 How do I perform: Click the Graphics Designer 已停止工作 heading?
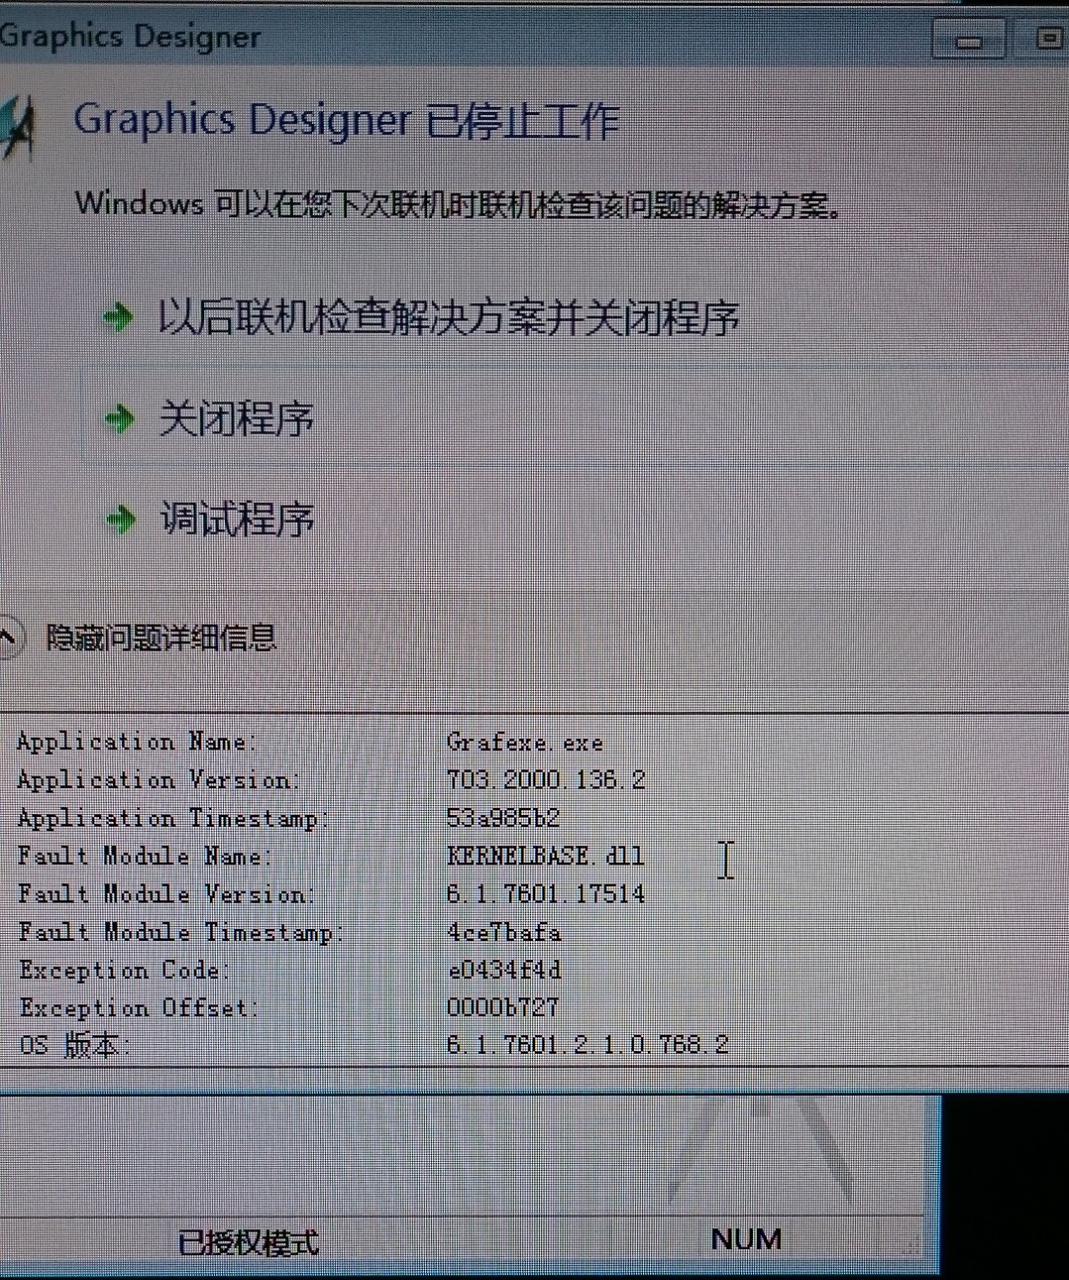pos(346,121)
